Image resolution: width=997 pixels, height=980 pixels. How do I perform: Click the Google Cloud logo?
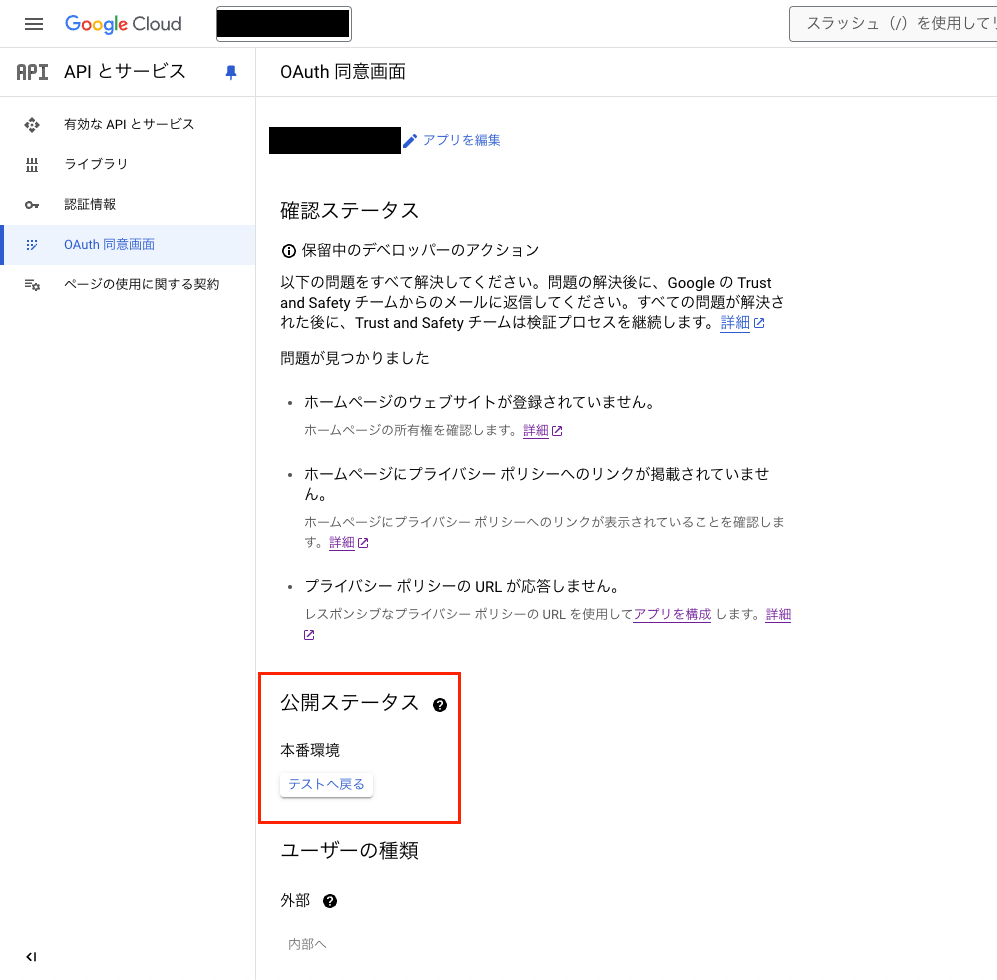point(123,24)
